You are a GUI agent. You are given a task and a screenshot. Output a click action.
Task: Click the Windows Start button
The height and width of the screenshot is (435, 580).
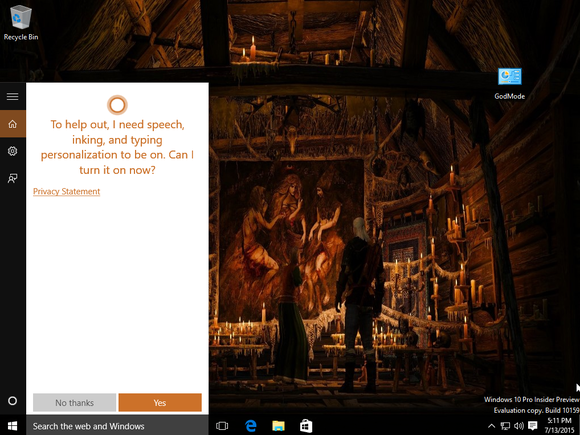pos(13,426)
